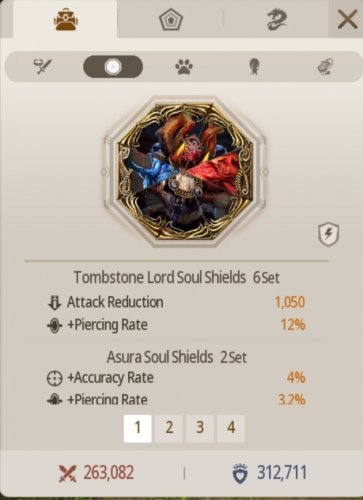Click the Tombstone Lord Piercing Rate icon
Viewport: 363px width, 500px height.
coord(55,326)
